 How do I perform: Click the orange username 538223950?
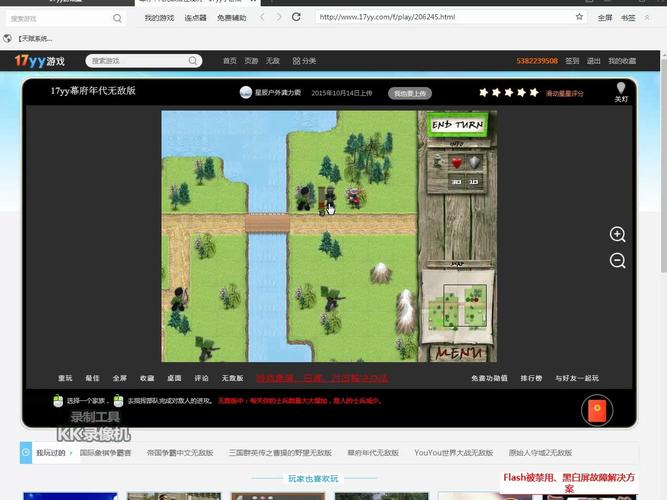click(x=537, y=61)
